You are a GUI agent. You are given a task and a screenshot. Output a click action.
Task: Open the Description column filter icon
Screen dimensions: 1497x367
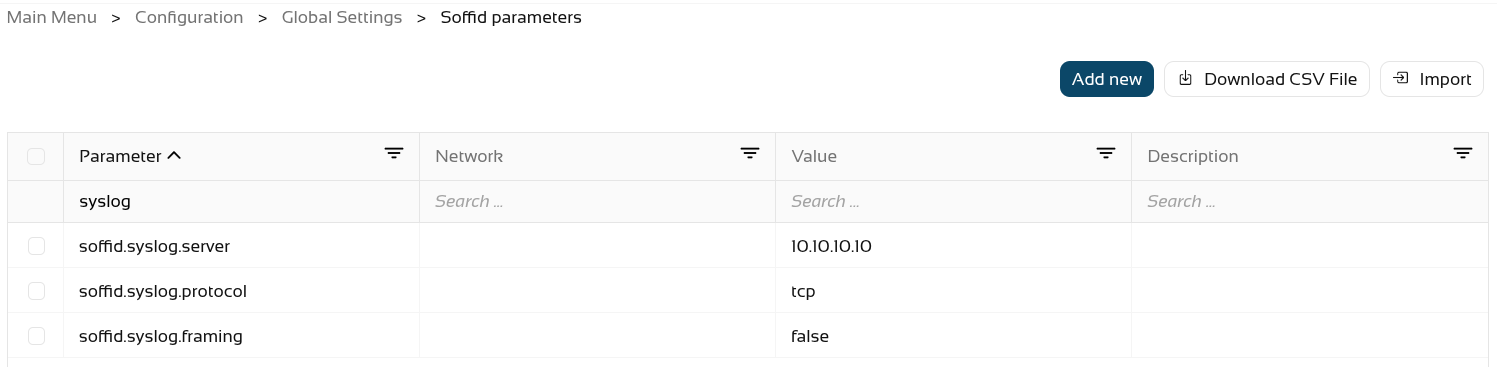coord(1463,153)
